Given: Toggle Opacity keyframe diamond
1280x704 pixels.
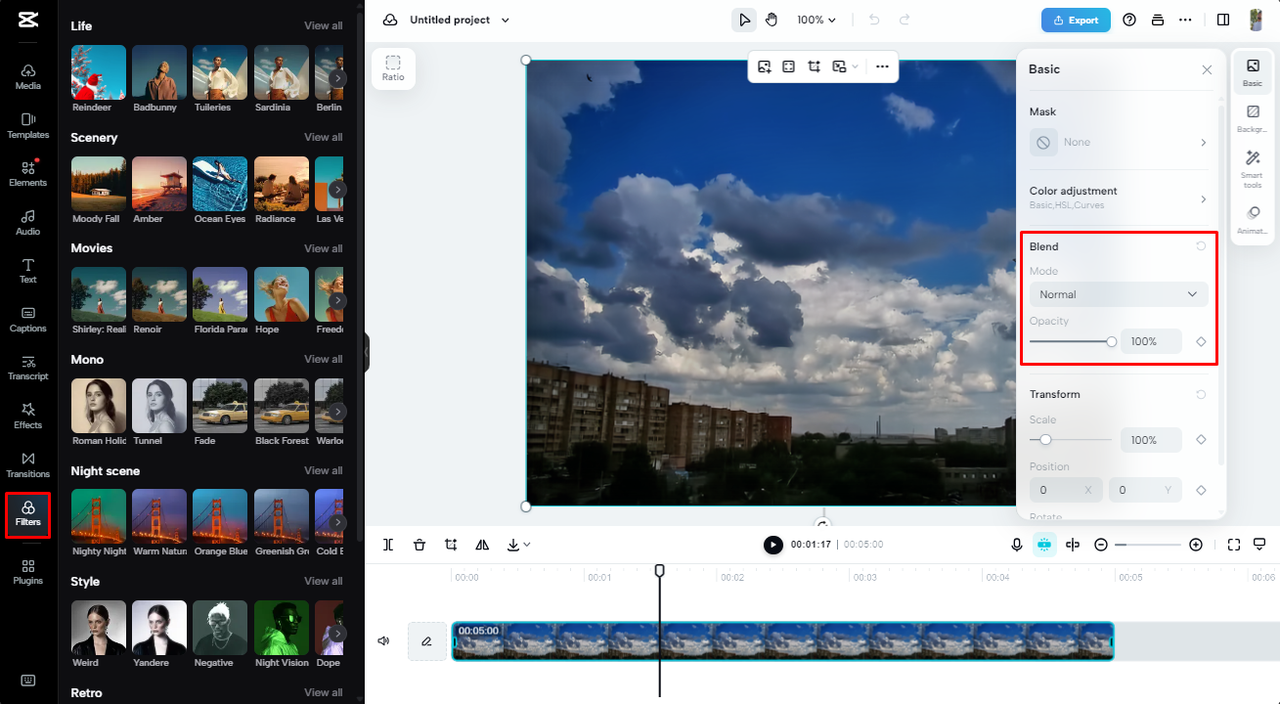Looking at the screenshot, I should coord(1201,342).
